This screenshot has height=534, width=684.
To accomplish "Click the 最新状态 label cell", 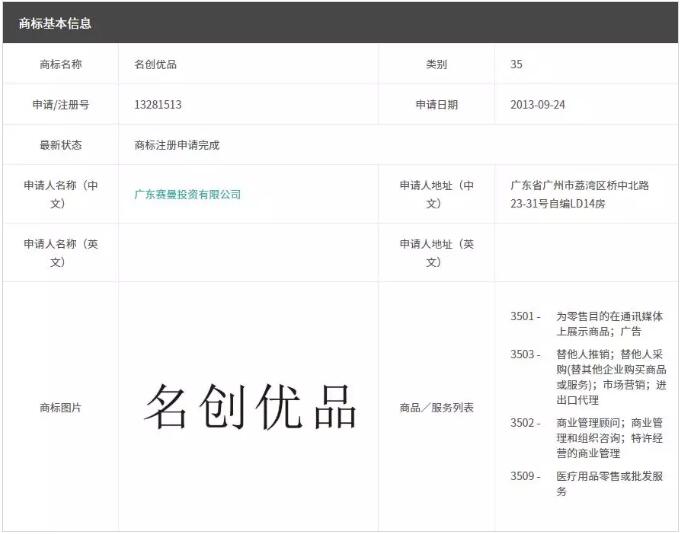I will pos(61,145).
